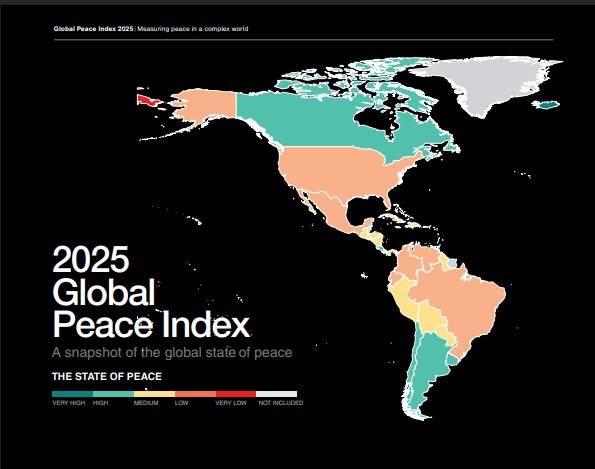595x469 pixels.
Task: Click the snapshot of global peace subtitle
Action: coord(172,353)
